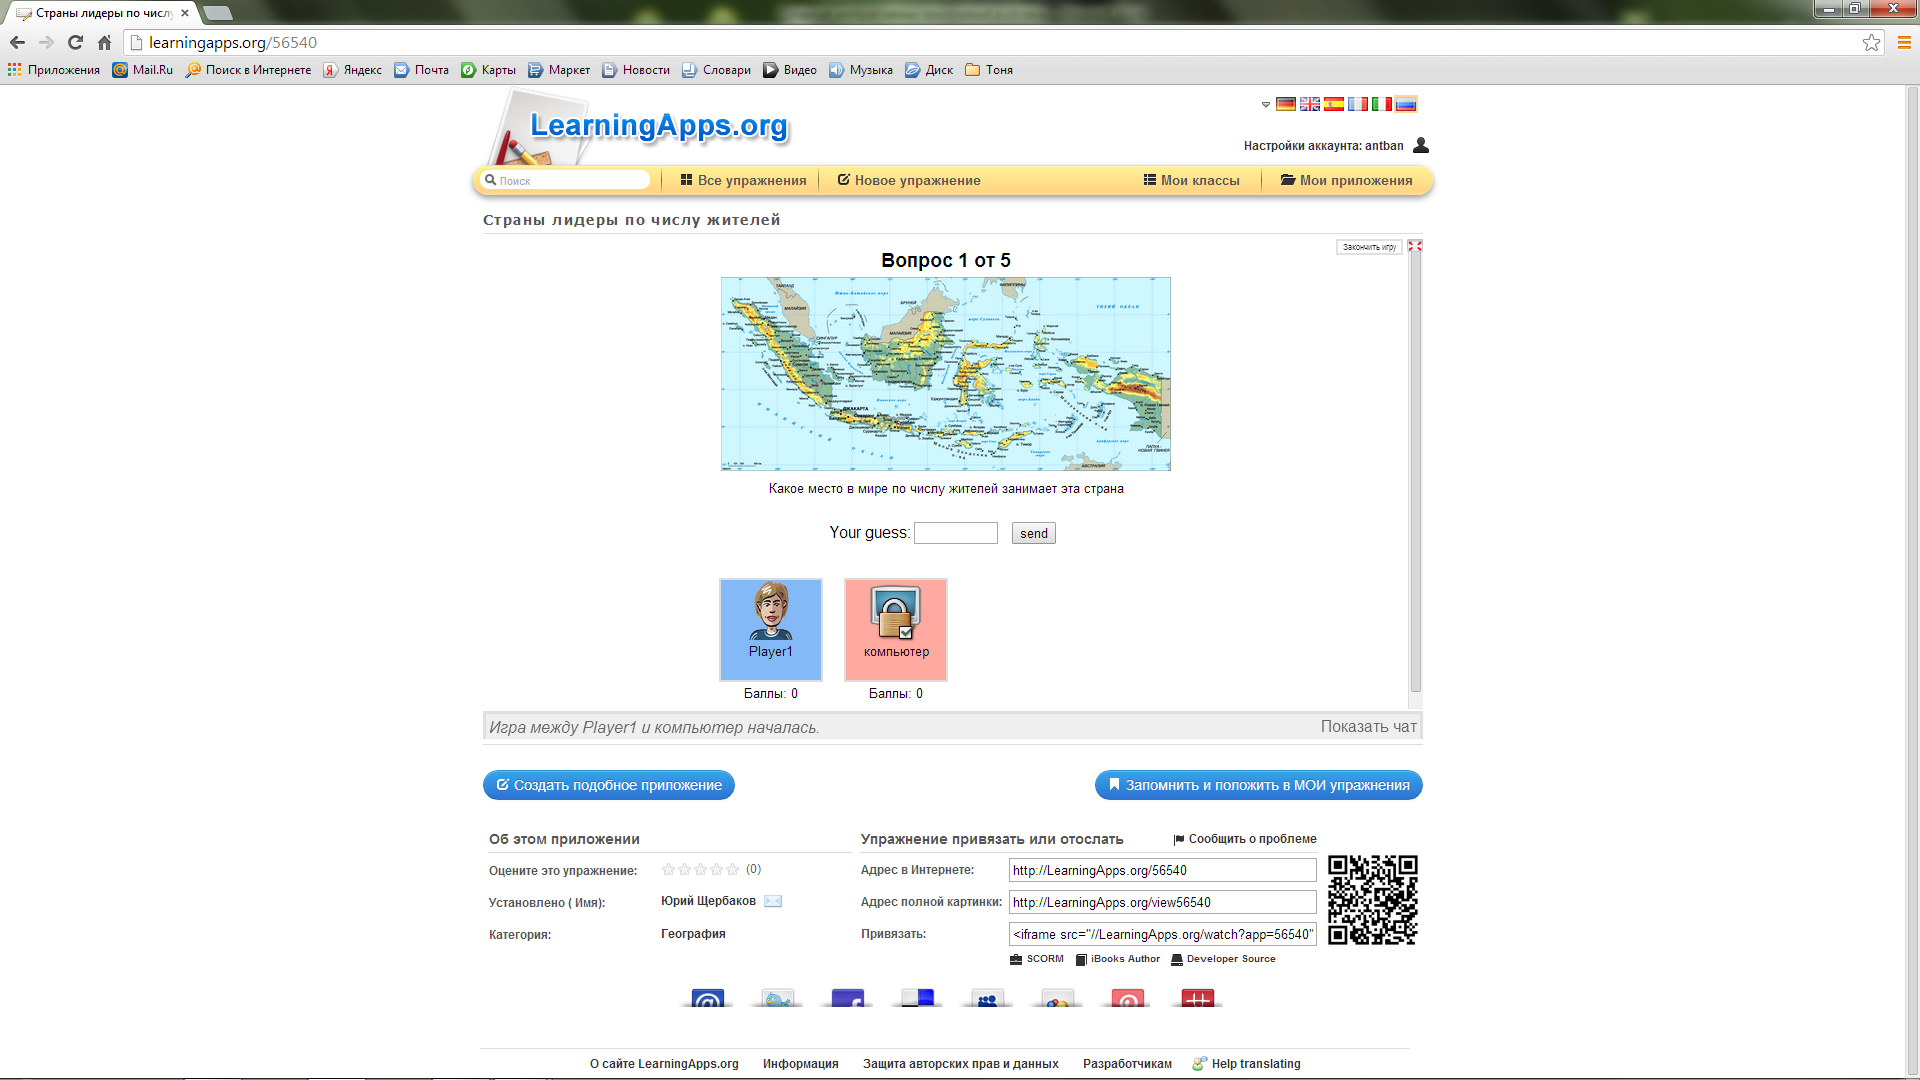This screenshot has width=1920, height=1080.
Task: Go back with browser Back arrow
Action: [17, 42]
